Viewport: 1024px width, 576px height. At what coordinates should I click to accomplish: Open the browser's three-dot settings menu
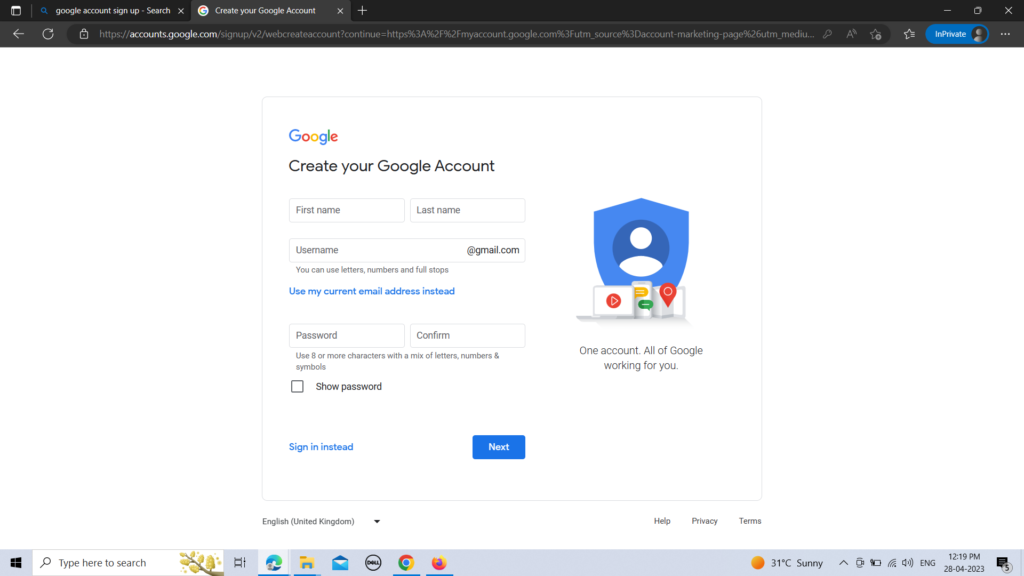pos(1005,34)
